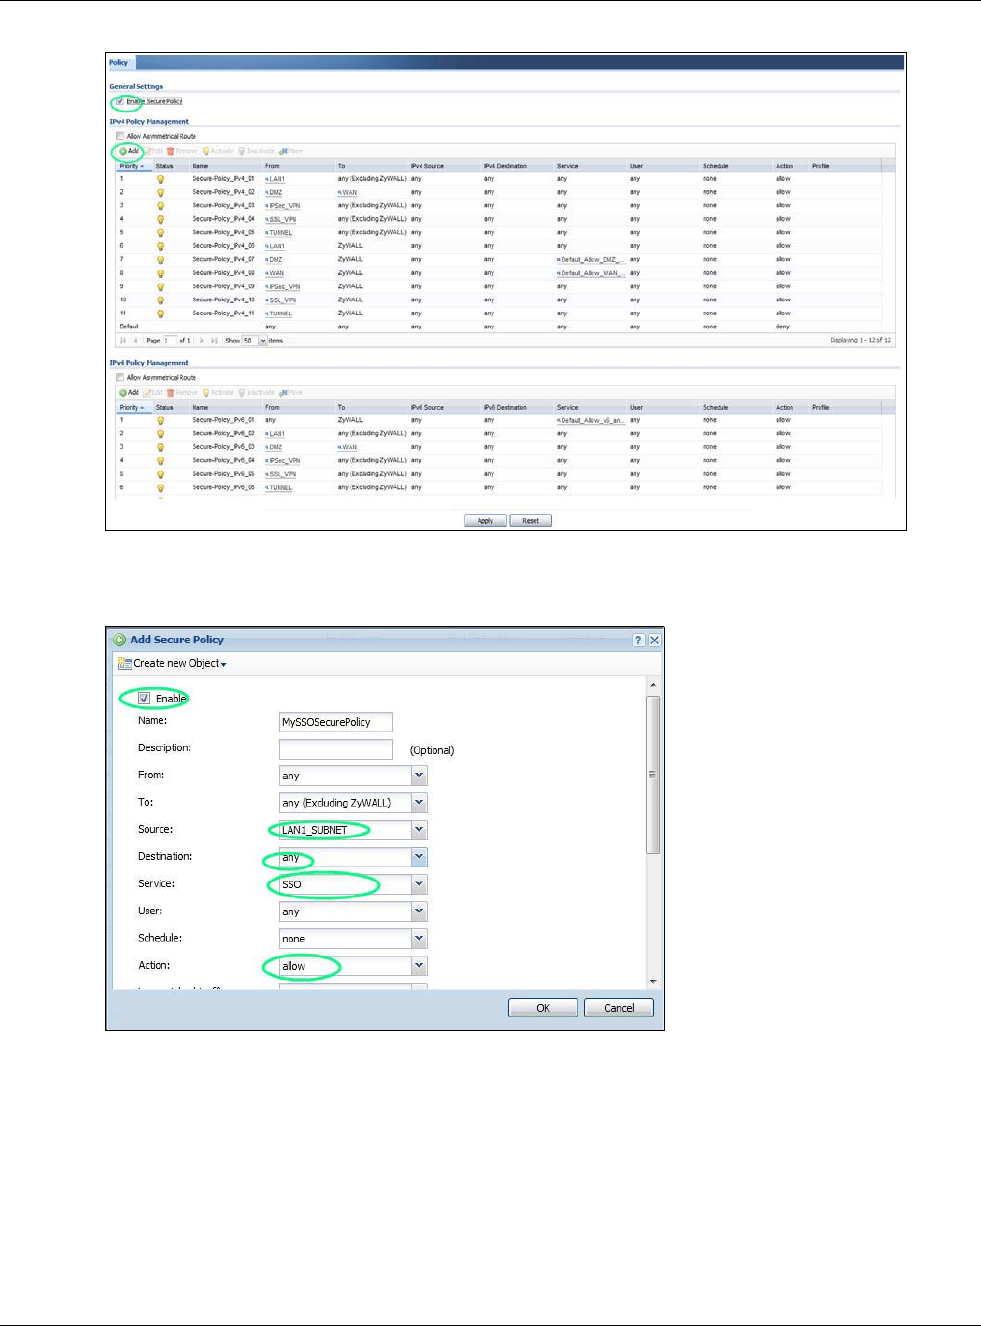Go to first page in IPv4 pager
This screenshot has width=981, height=1326.
point(123,341)
